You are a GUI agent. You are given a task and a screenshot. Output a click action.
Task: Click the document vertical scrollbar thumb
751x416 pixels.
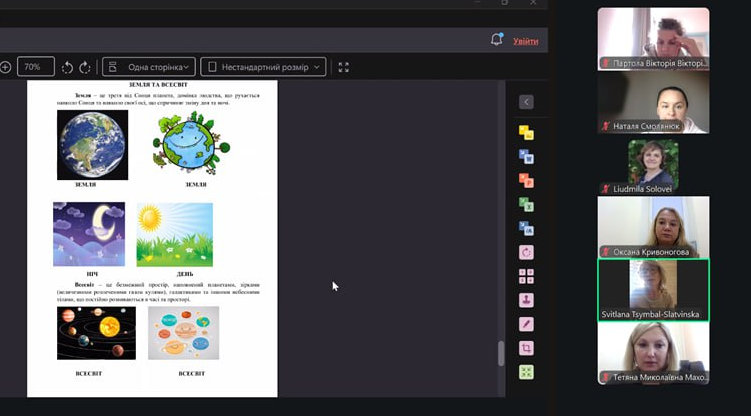pos(502,354)
